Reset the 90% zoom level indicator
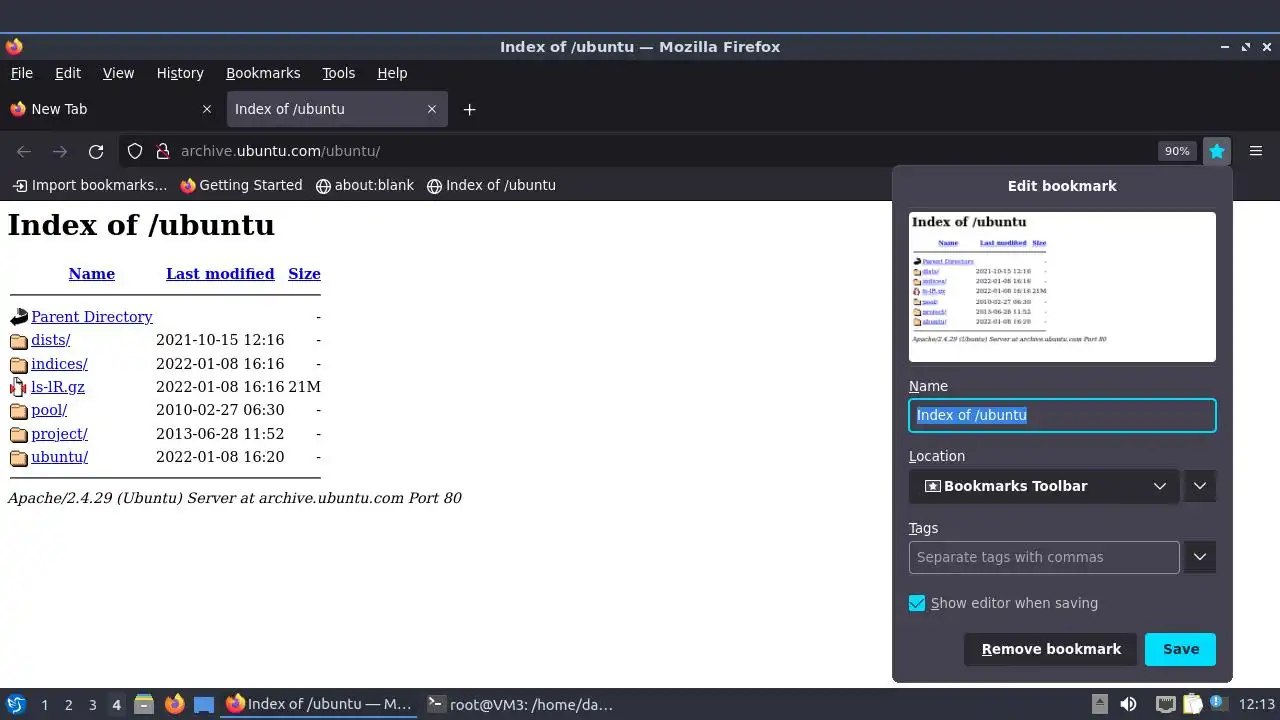This screenshot has height=720, width=1280. pyautogui.click(x=1177, y=151)
